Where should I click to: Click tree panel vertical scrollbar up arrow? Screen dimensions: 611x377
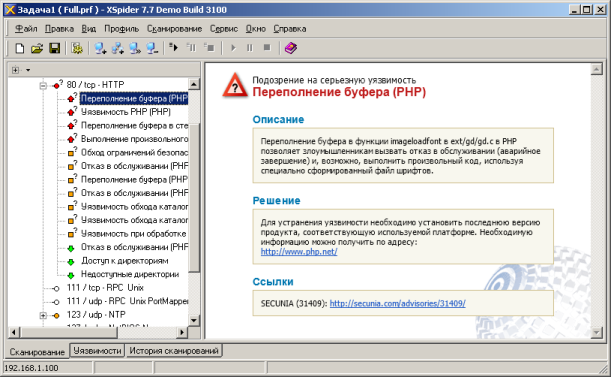[194, 84]
